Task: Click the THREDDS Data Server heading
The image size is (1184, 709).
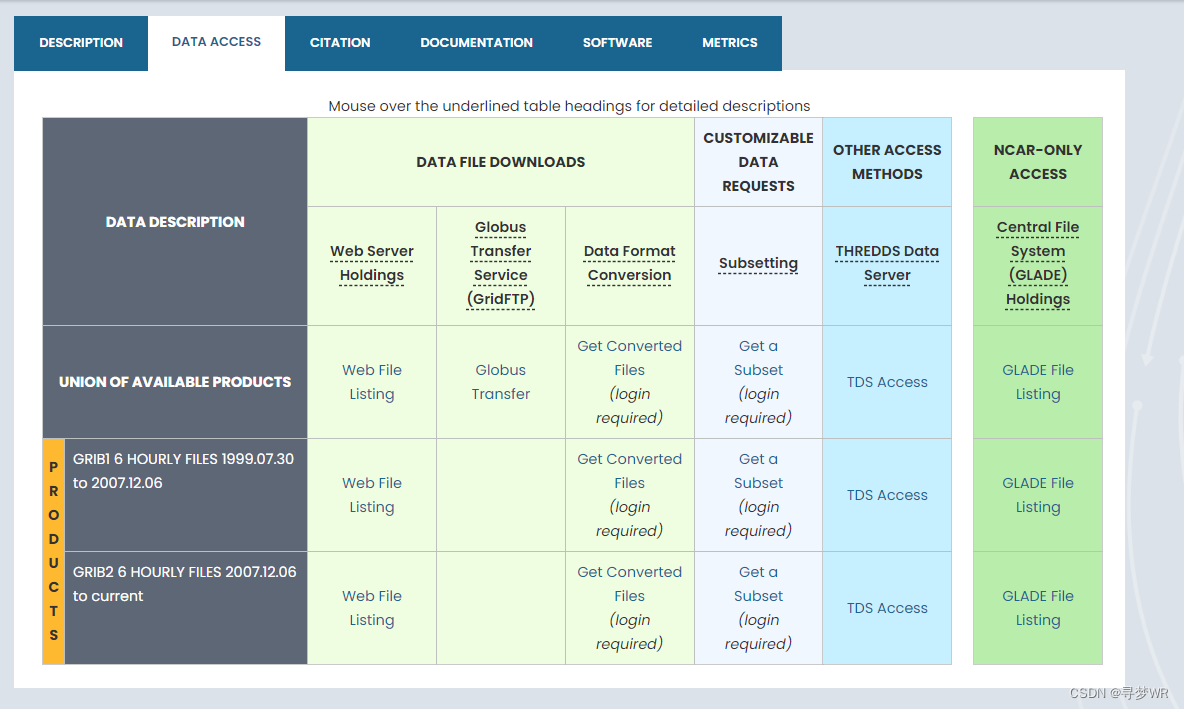Action: coord(887,263)
